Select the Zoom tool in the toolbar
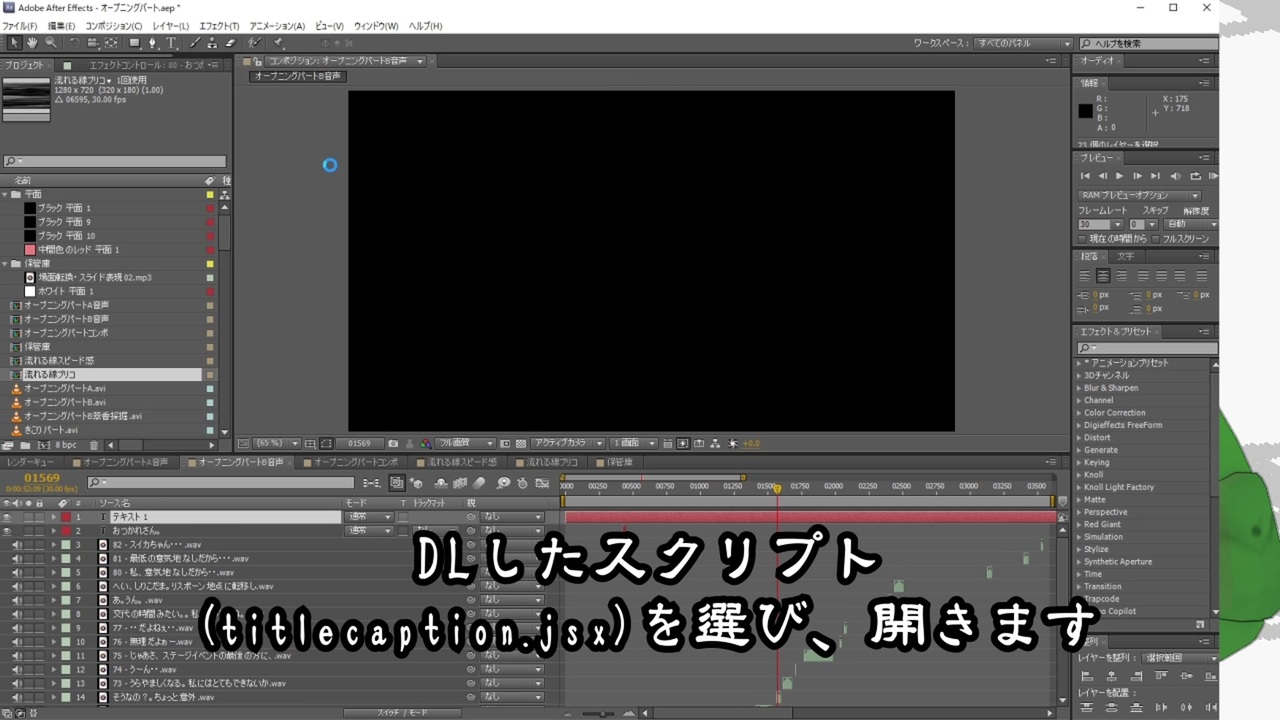The width and height of the screenshot is (1280, 720). click(50, 43)
